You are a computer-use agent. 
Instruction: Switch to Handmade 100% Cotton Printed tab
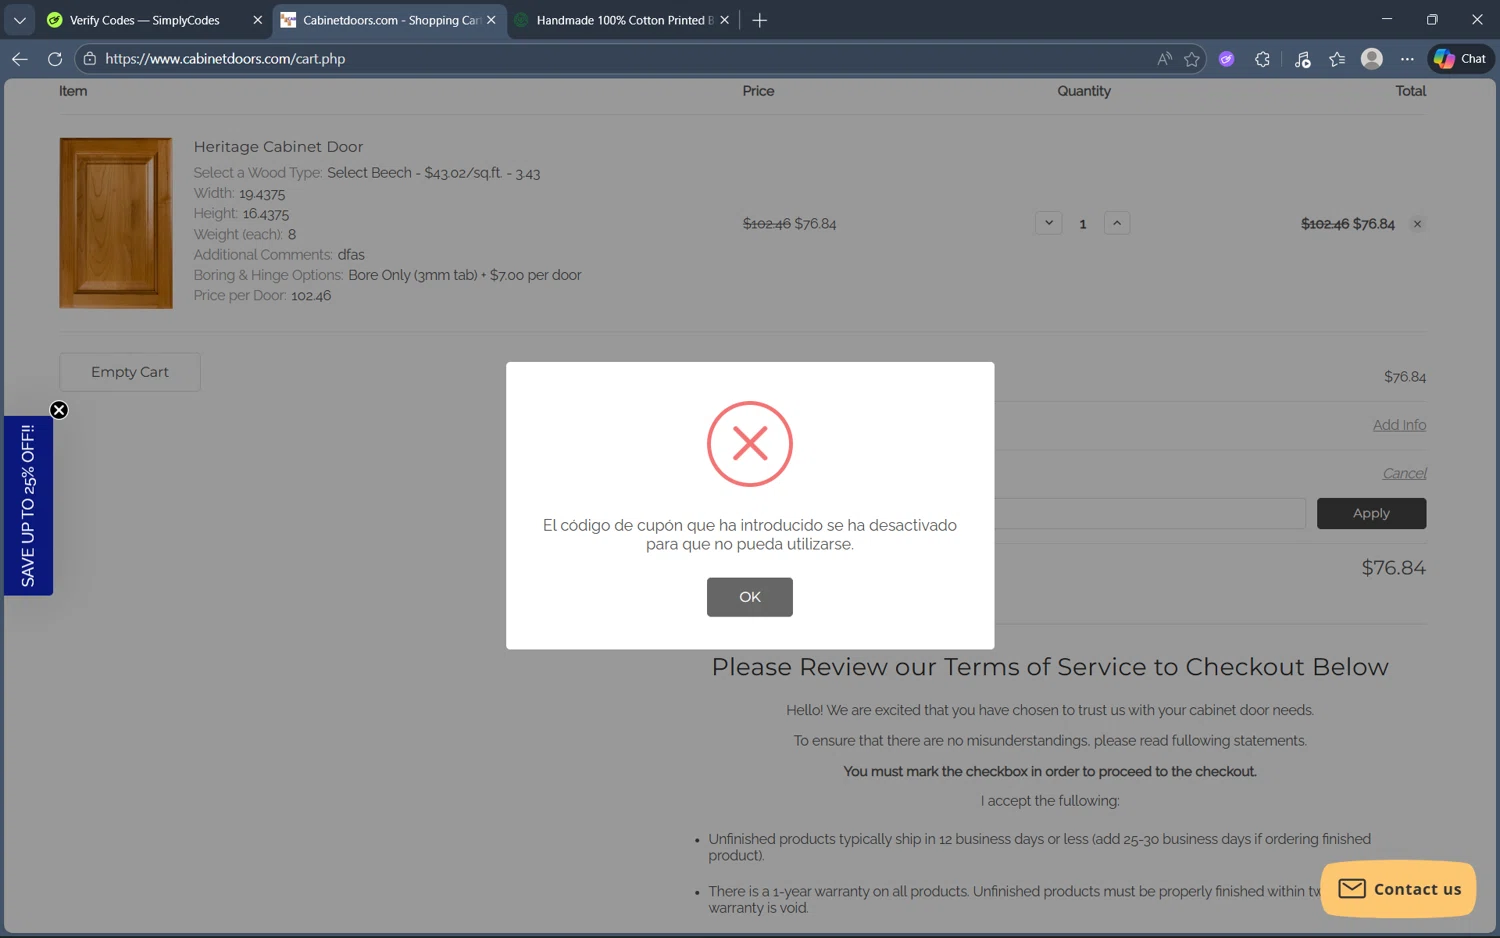click(624, 20)
